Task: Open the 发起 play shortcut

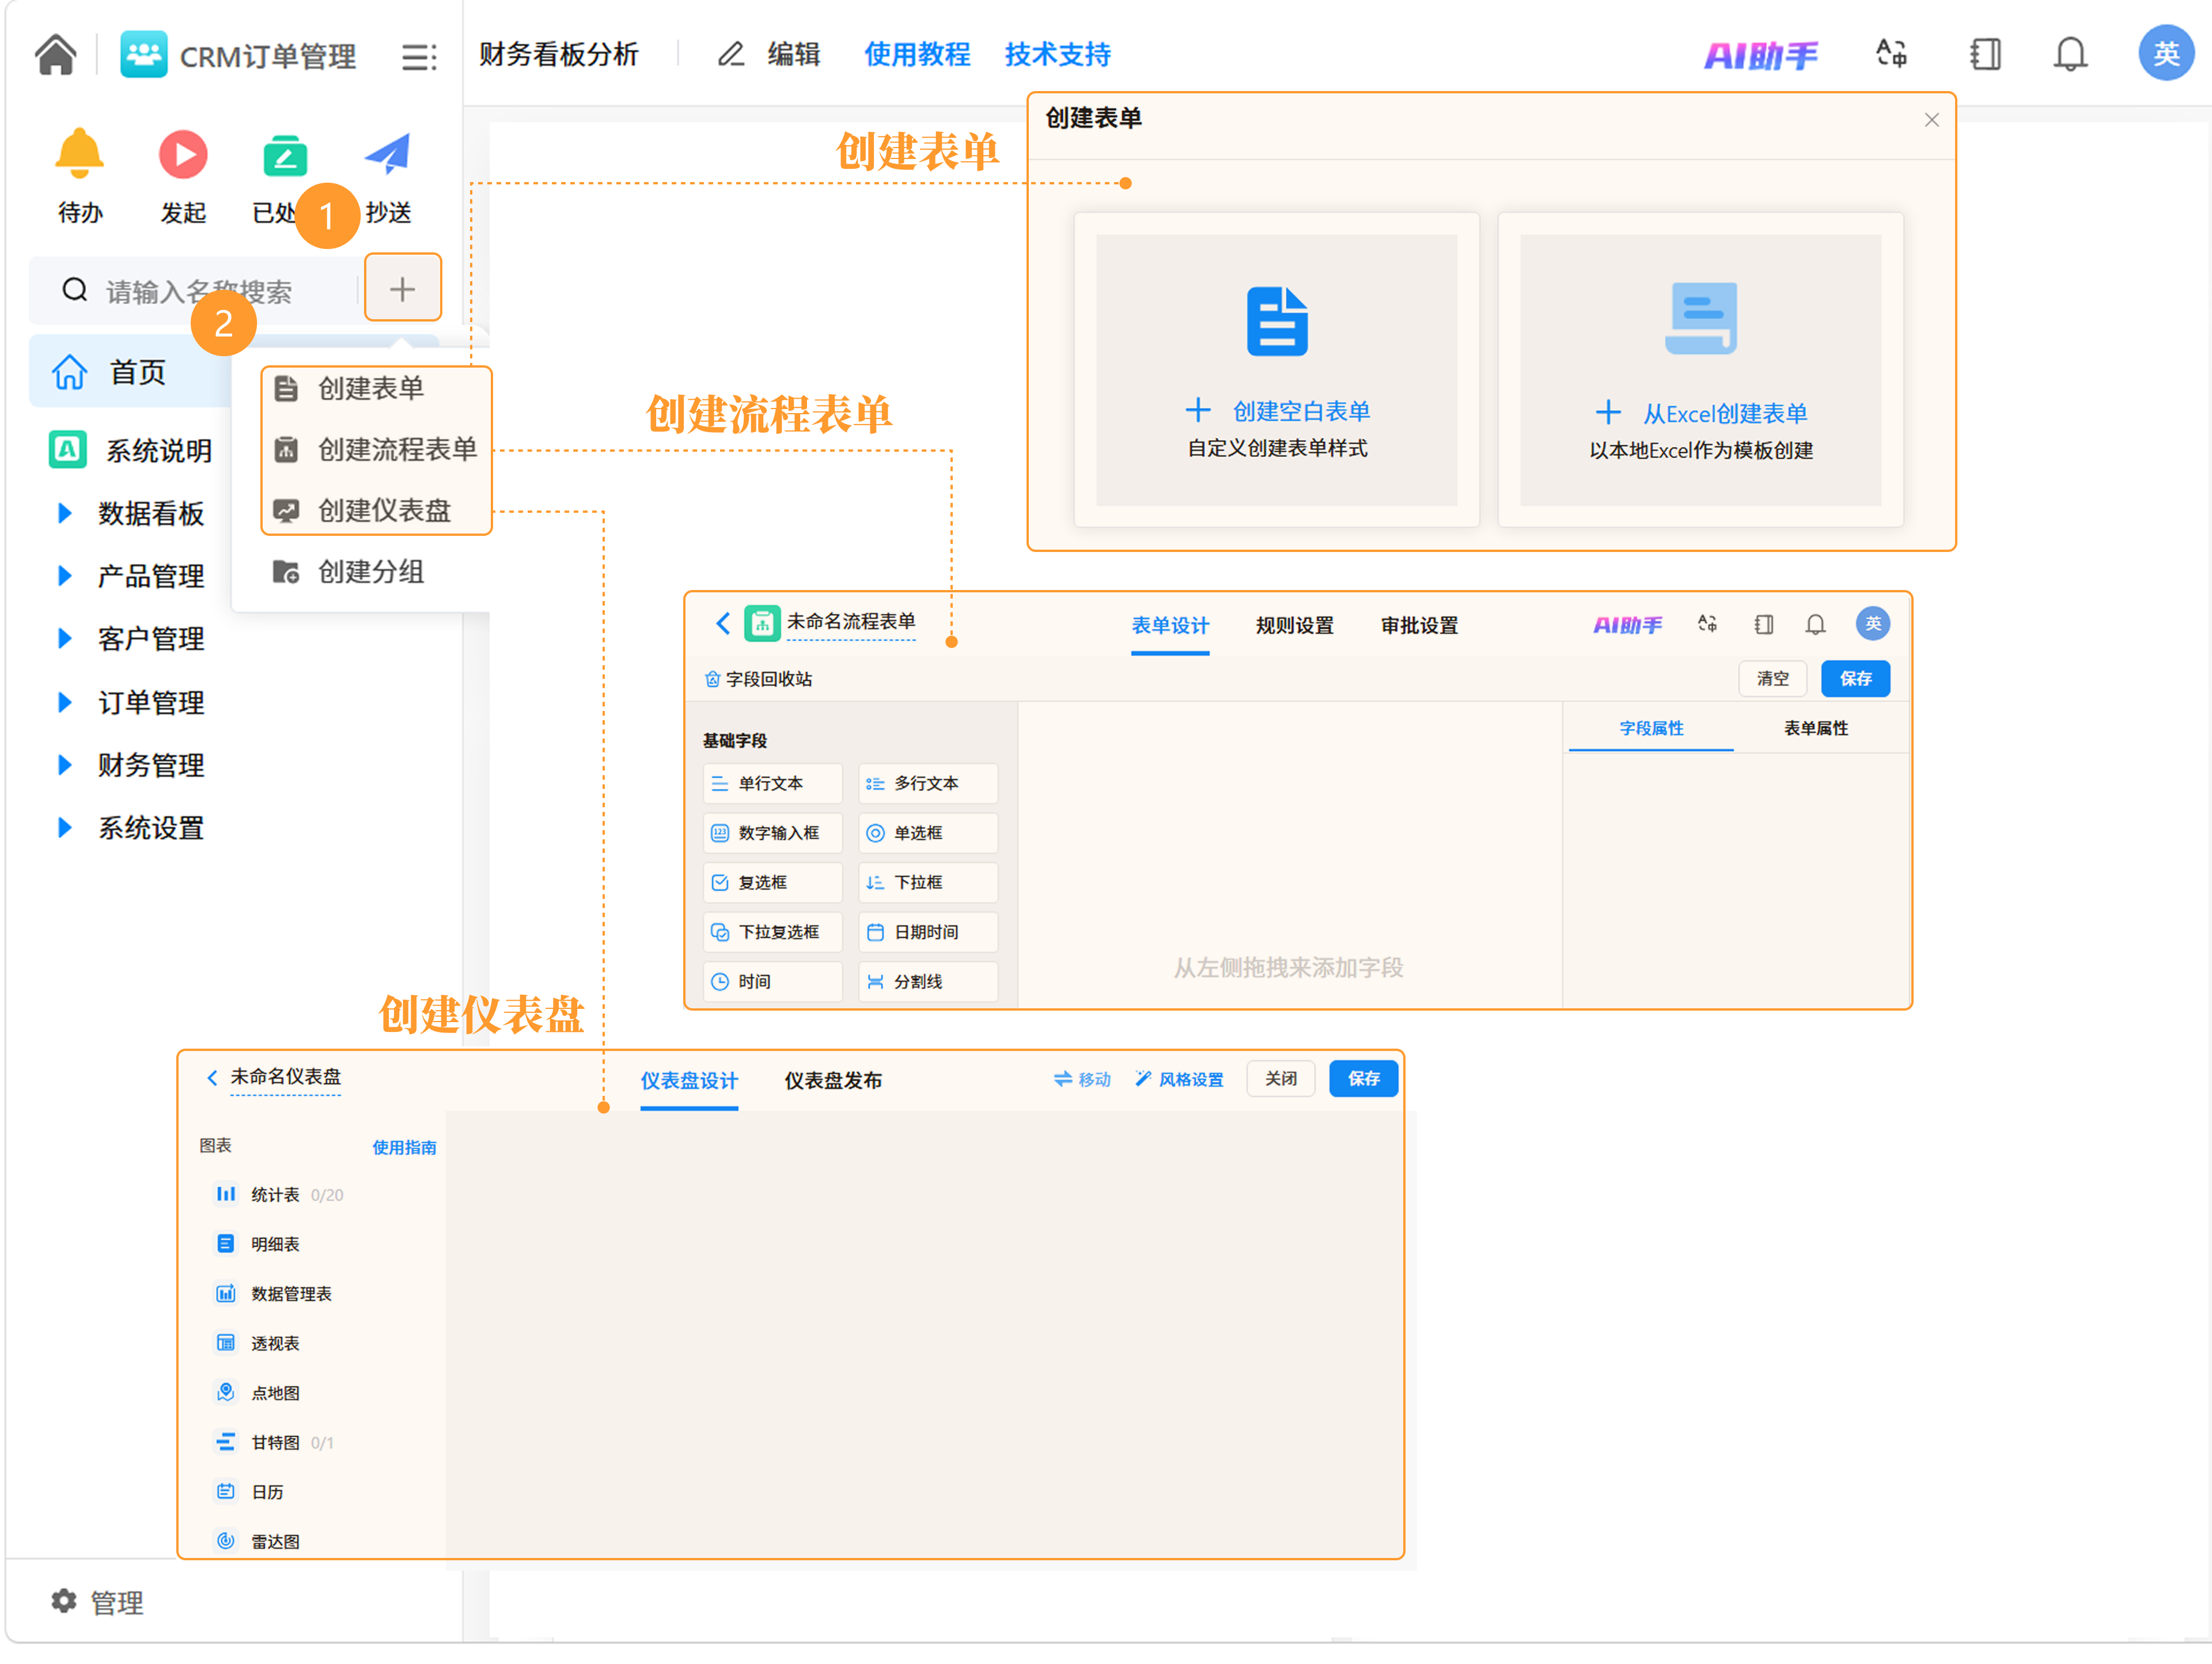Action: [183, 154]
